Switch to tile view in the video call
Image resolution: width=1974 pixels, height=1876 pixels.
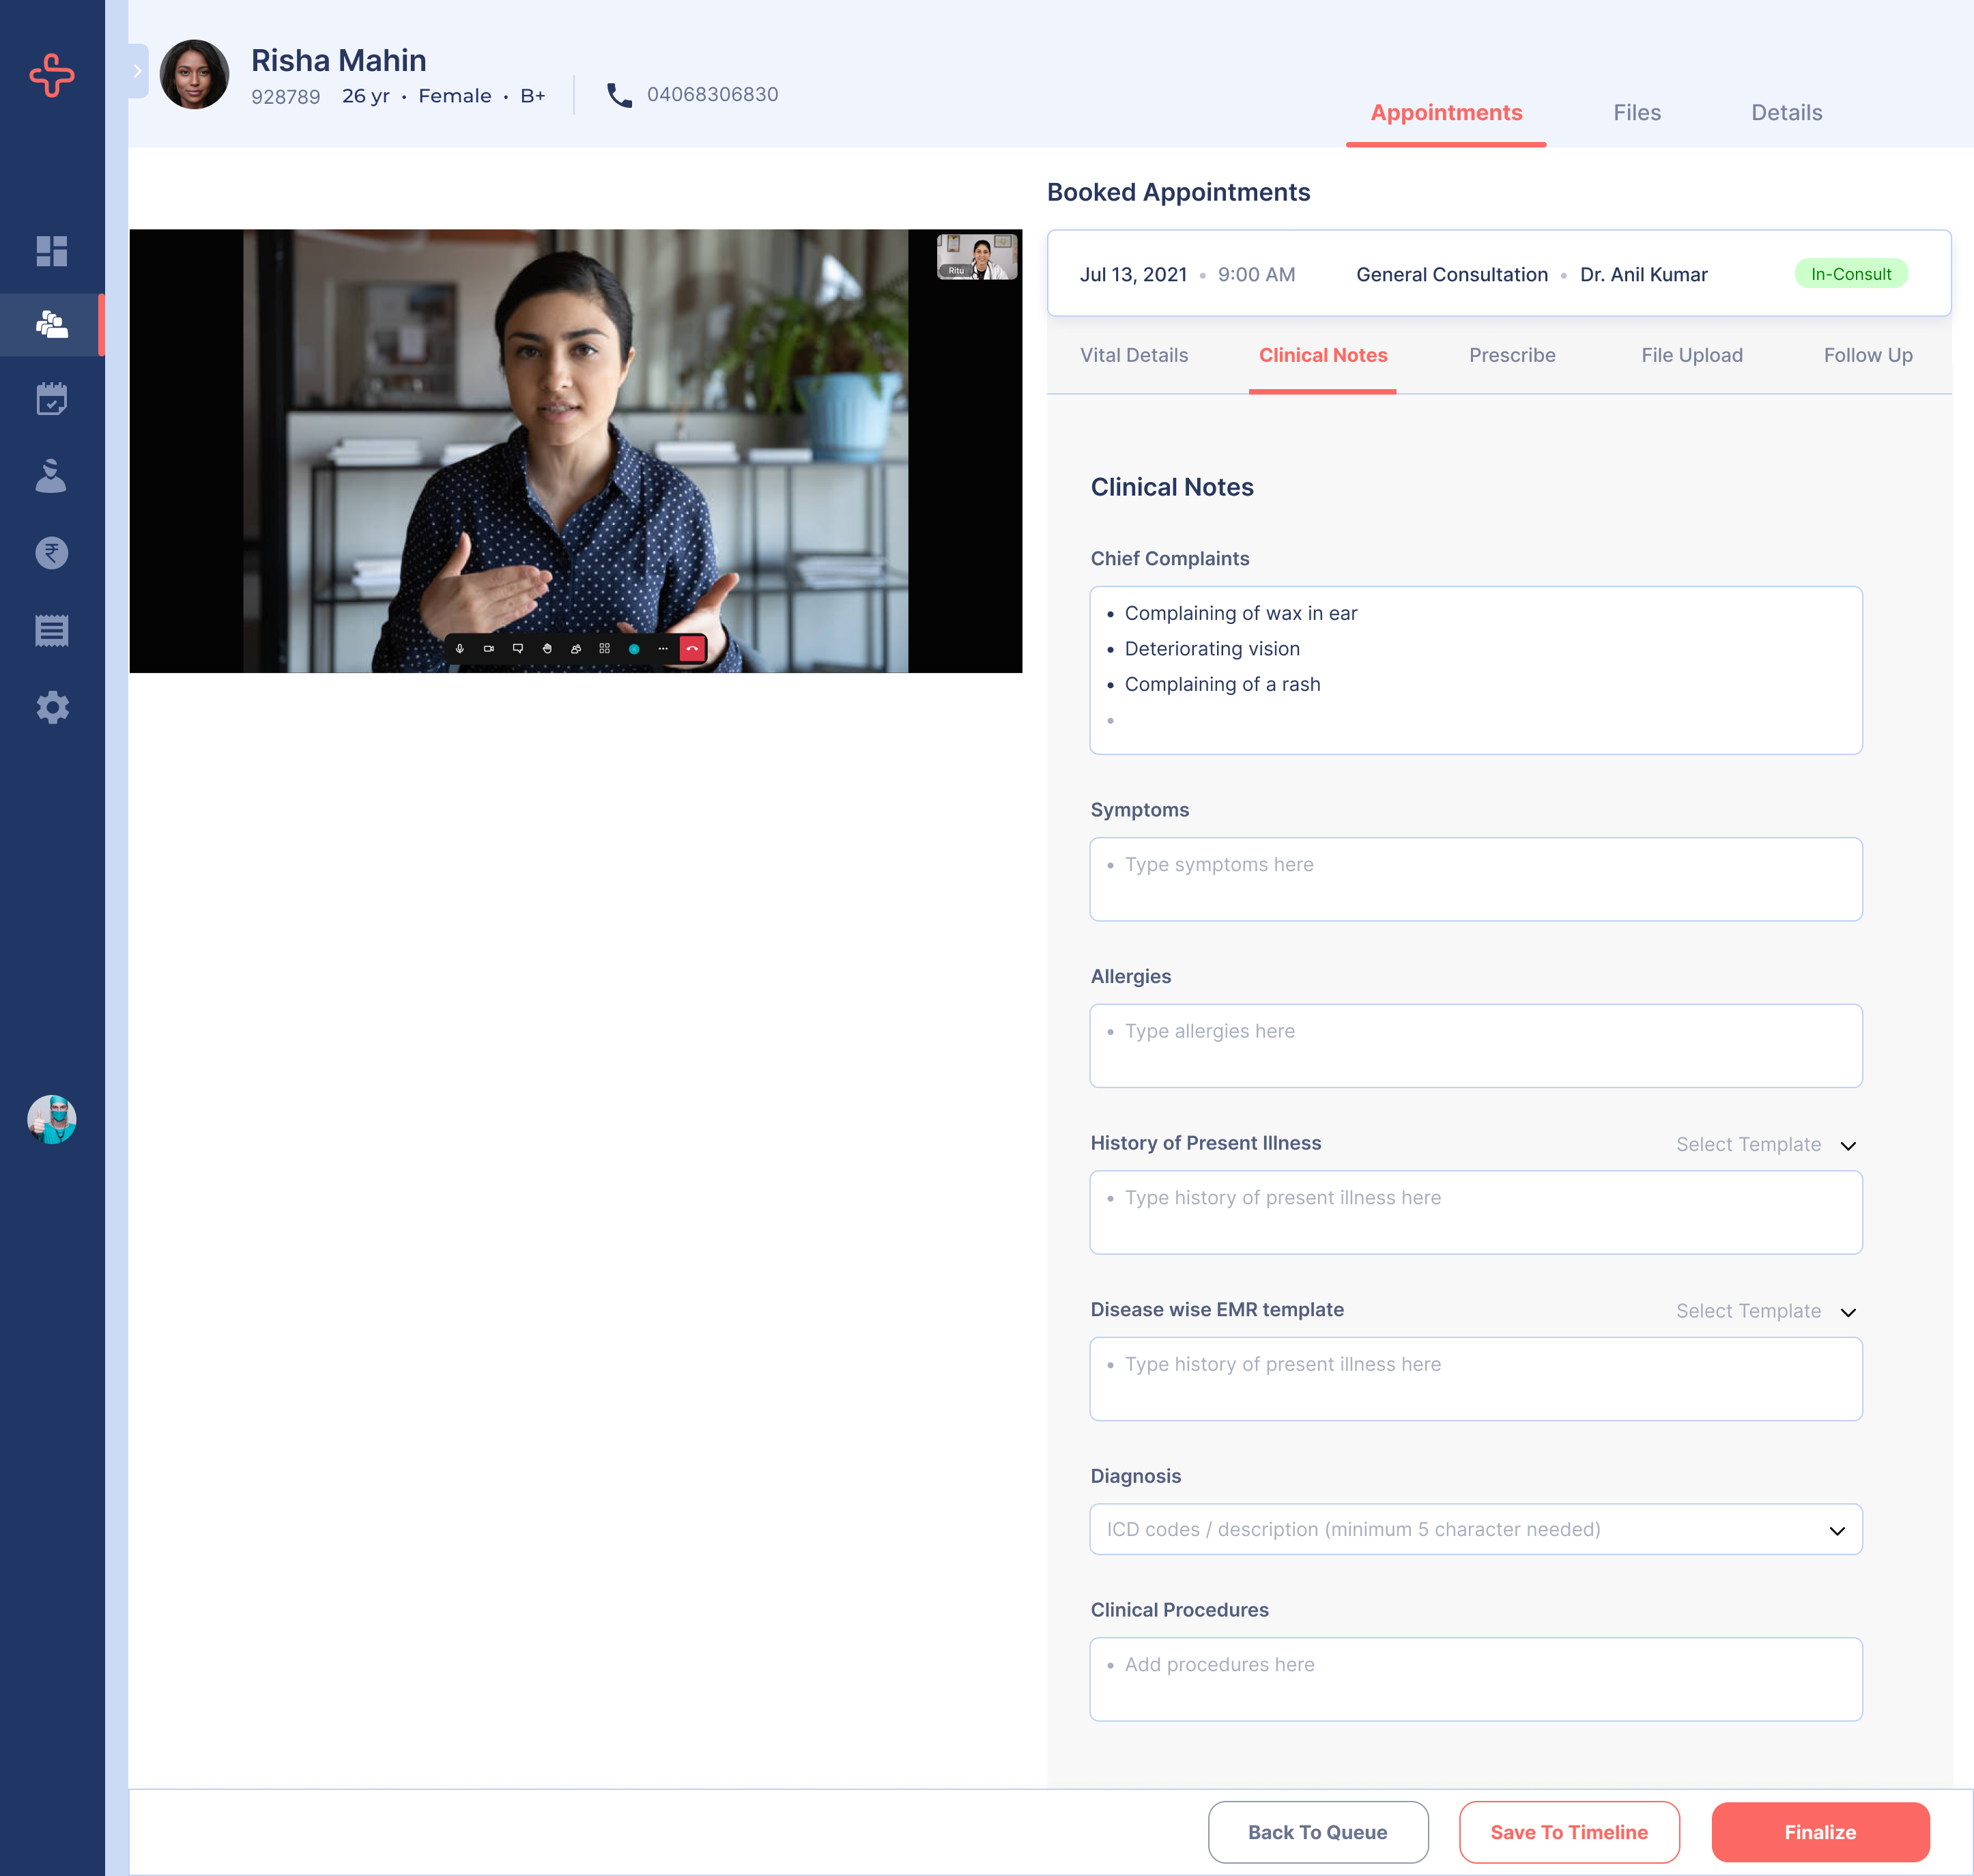click(605, 649)
